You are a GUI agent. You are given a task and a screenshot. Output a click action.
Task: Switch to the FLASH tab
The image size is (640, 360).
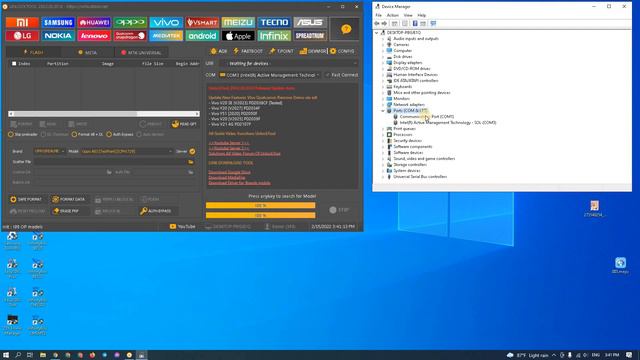[33, 52]
